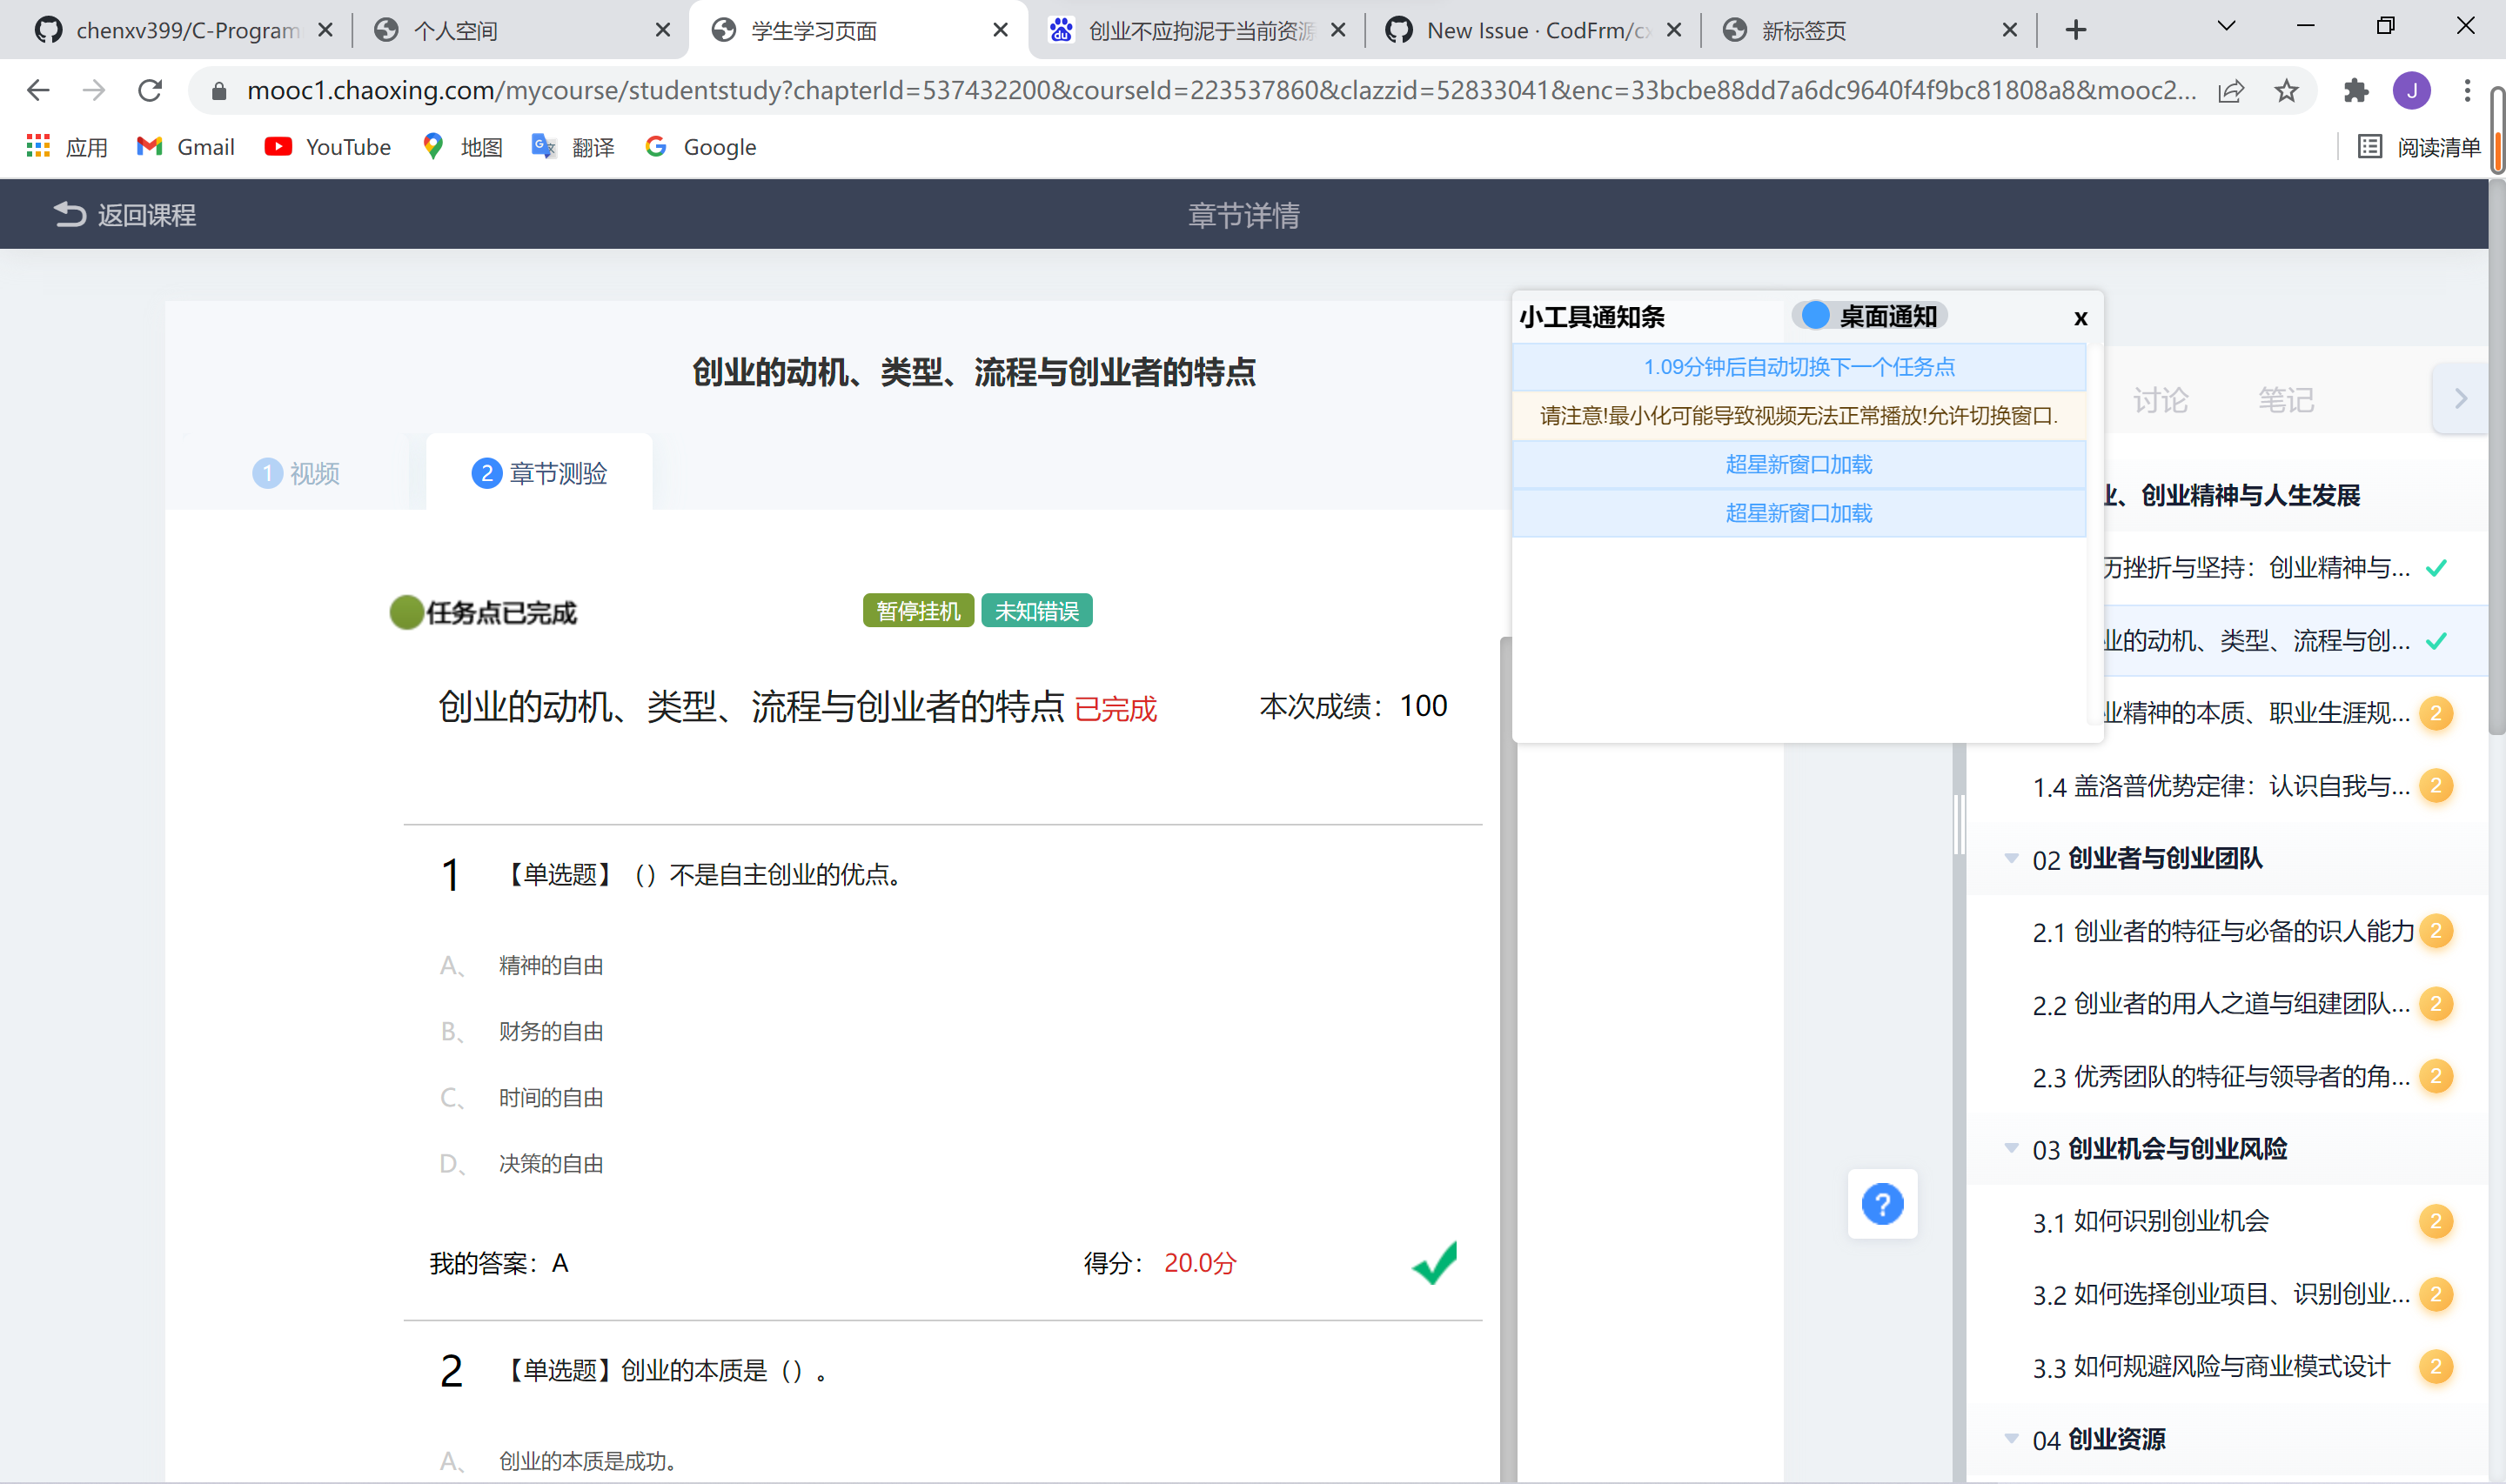Collapse section 02 创业者与创业团队
Image resolution: width=2506 pixels, height=1484 pixels.
[2011, 858]
